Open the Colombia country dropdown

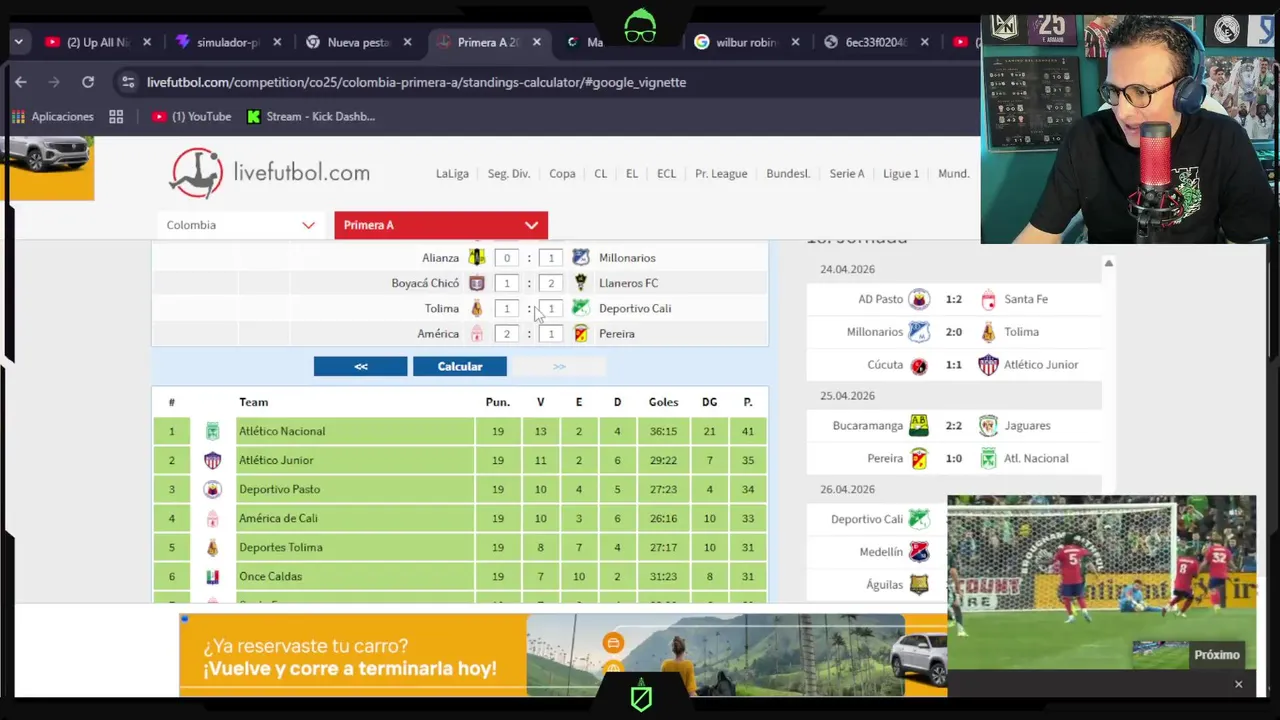pyautogui.click(x=241, y=225)
